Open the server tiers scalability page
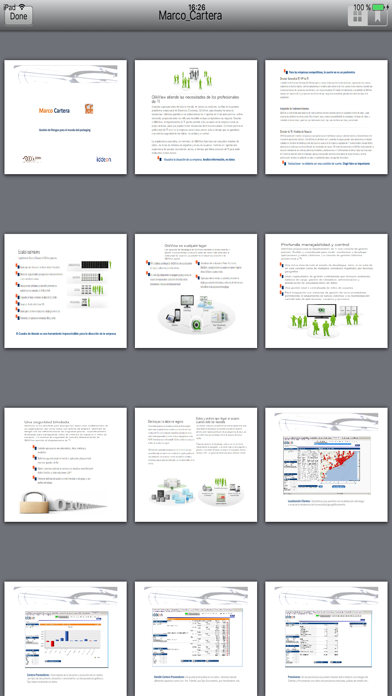The height and width of the screenshot is (696, 392). pyautogui.click(x=66, y=291)
